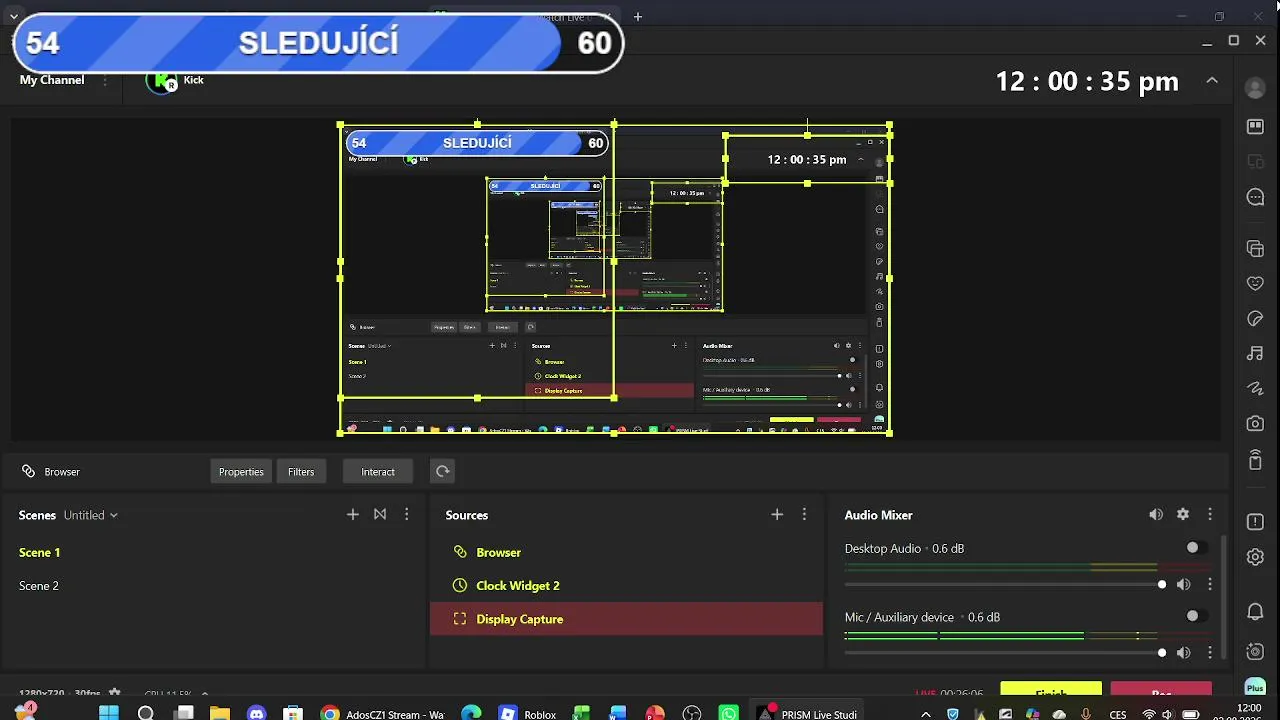Open the stacked squares overlay icon in sidebar
The width and height of the screenshot is (1280, 720).
pyautogui.click(x=1255, y=248)
